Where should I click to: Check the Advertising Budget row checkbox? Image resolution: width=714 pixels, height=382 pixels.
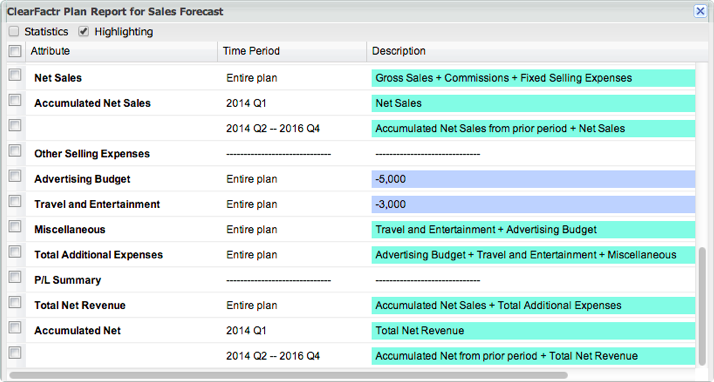[x=15, y=176]
